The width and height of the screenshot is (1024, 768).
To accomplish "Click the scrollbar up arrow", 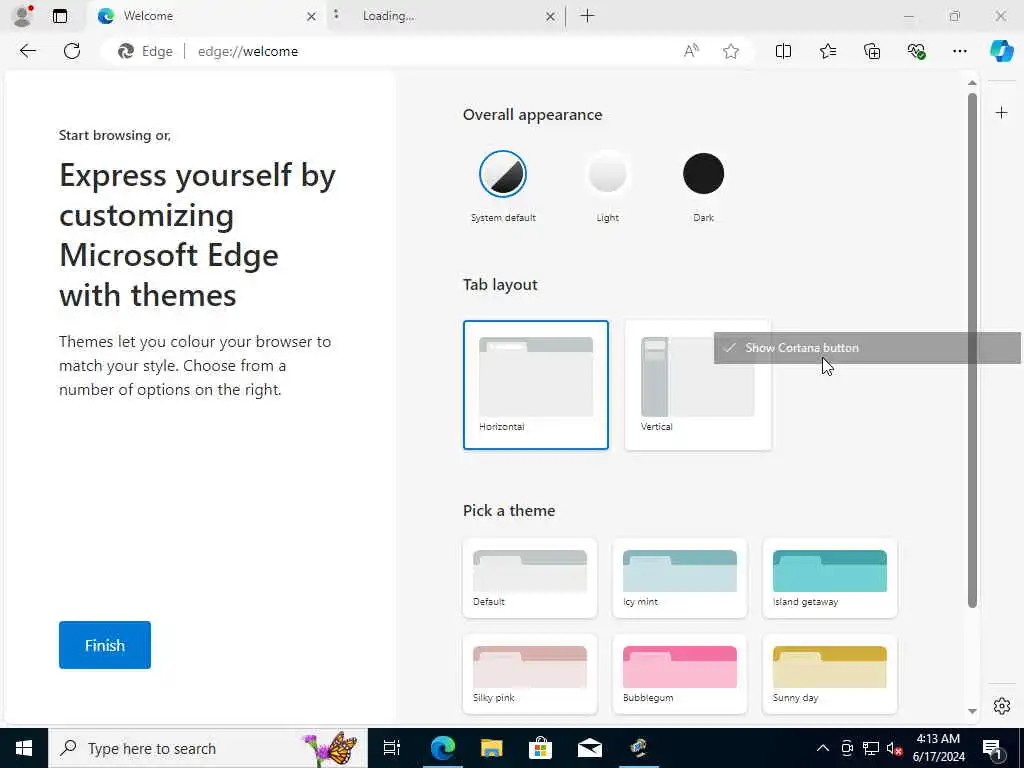I will point(972,83).
